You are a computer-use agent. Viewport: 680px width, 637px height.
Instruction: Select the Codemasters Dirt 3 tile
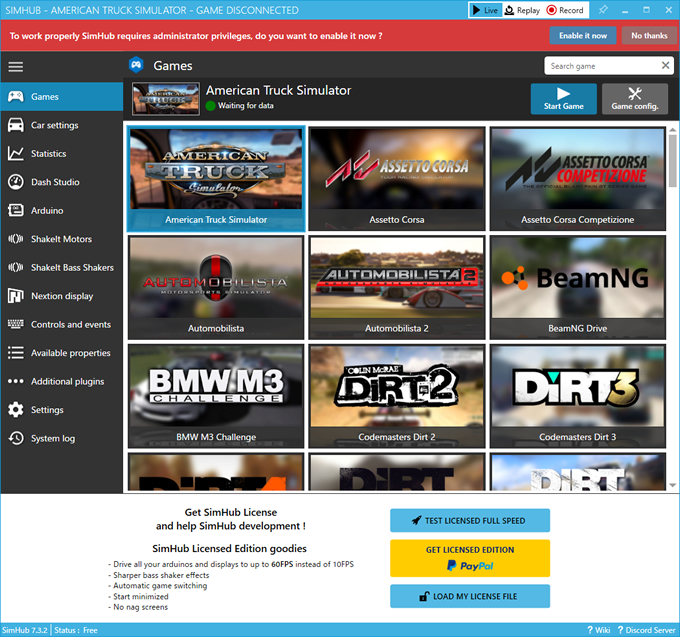(x=577, y=396)
